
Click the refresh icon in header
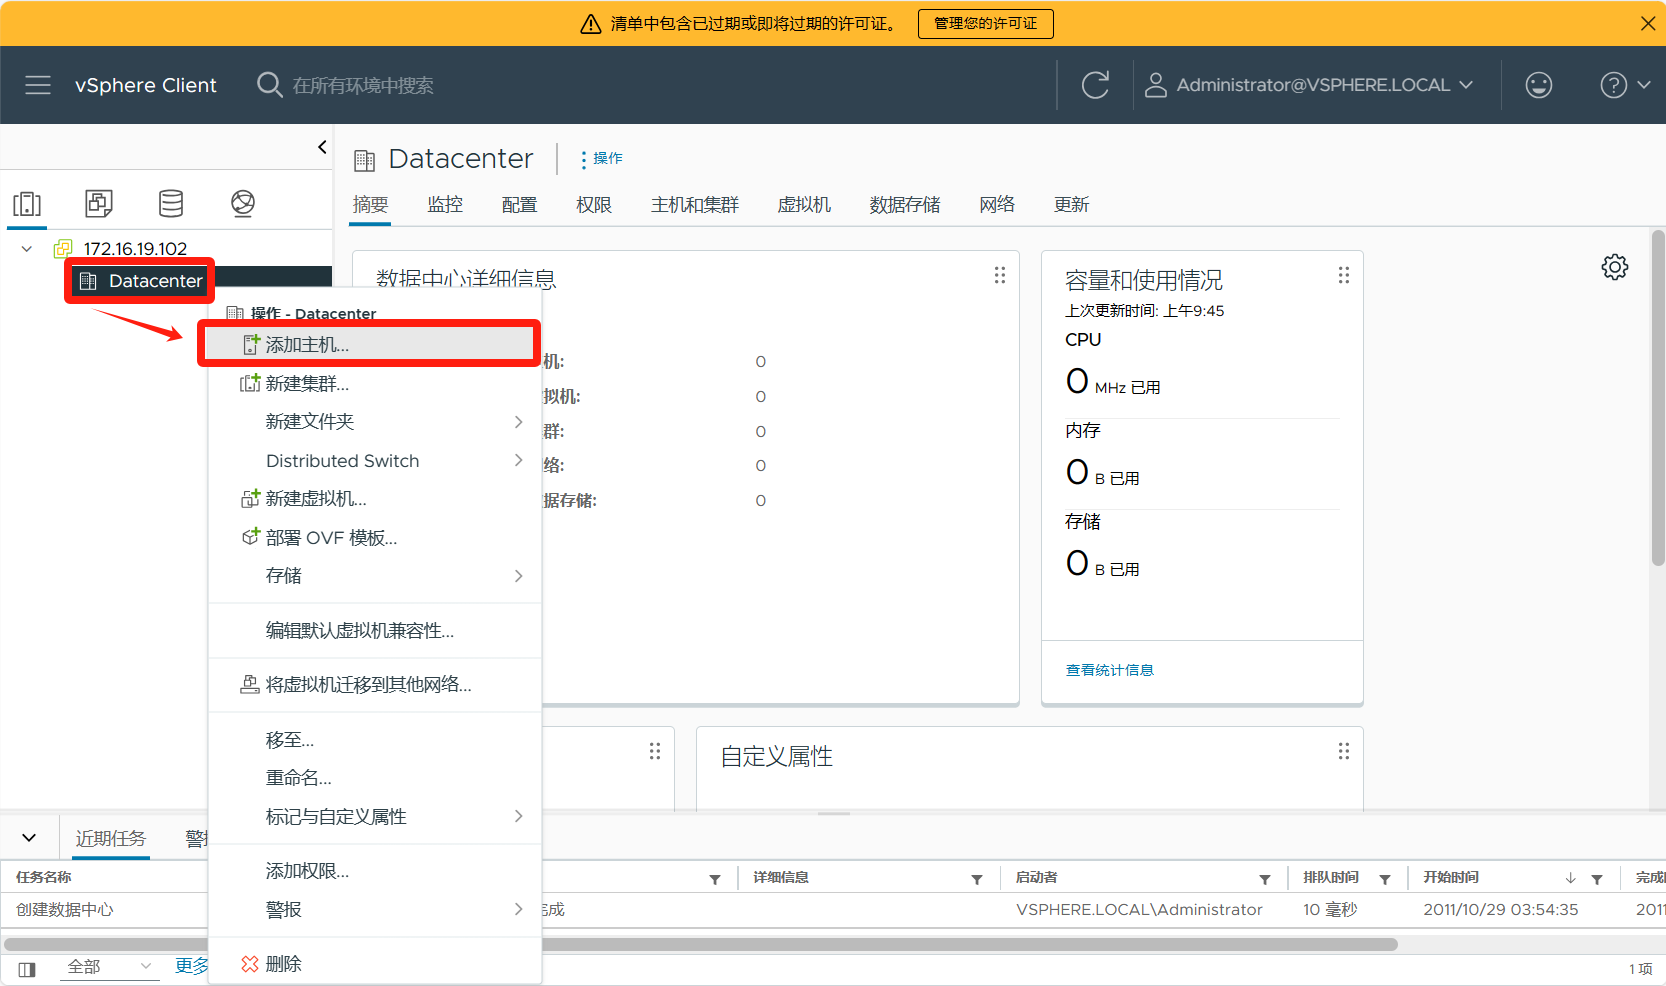click(1095, 85)
